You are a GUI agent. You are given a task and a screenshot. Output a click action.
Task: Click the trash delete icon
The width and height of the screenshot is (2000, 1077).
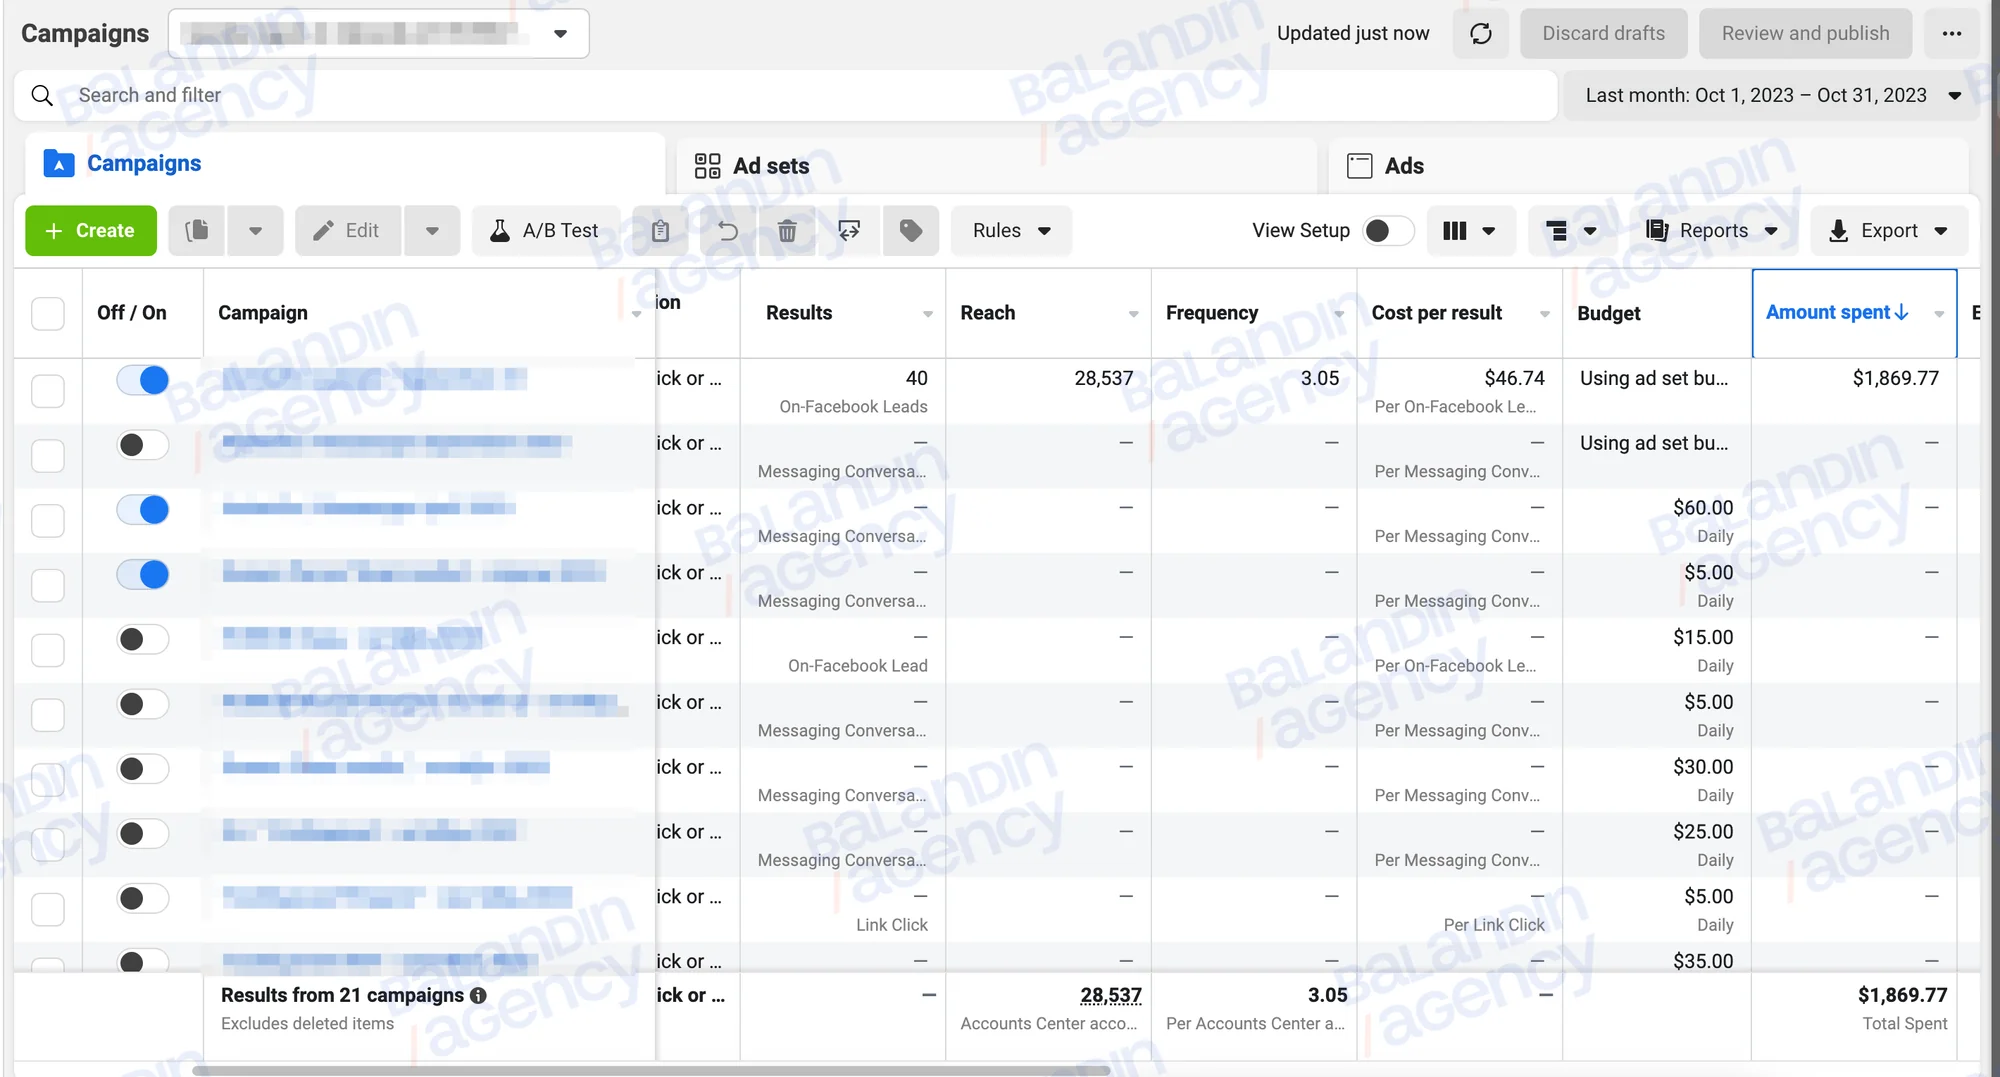788,231
